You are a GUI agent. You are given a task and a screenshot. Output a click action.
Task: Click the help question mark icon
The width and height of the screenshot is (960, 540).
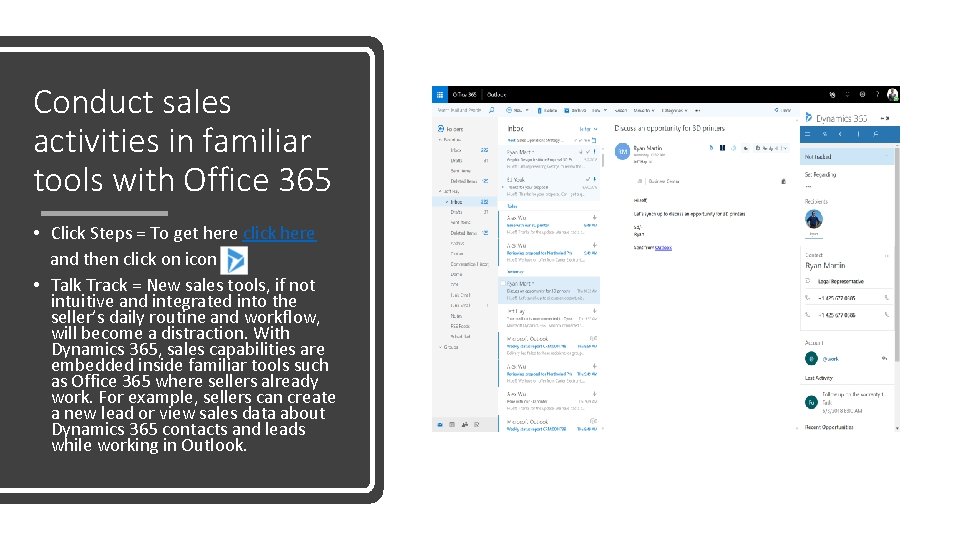(877, 94)
